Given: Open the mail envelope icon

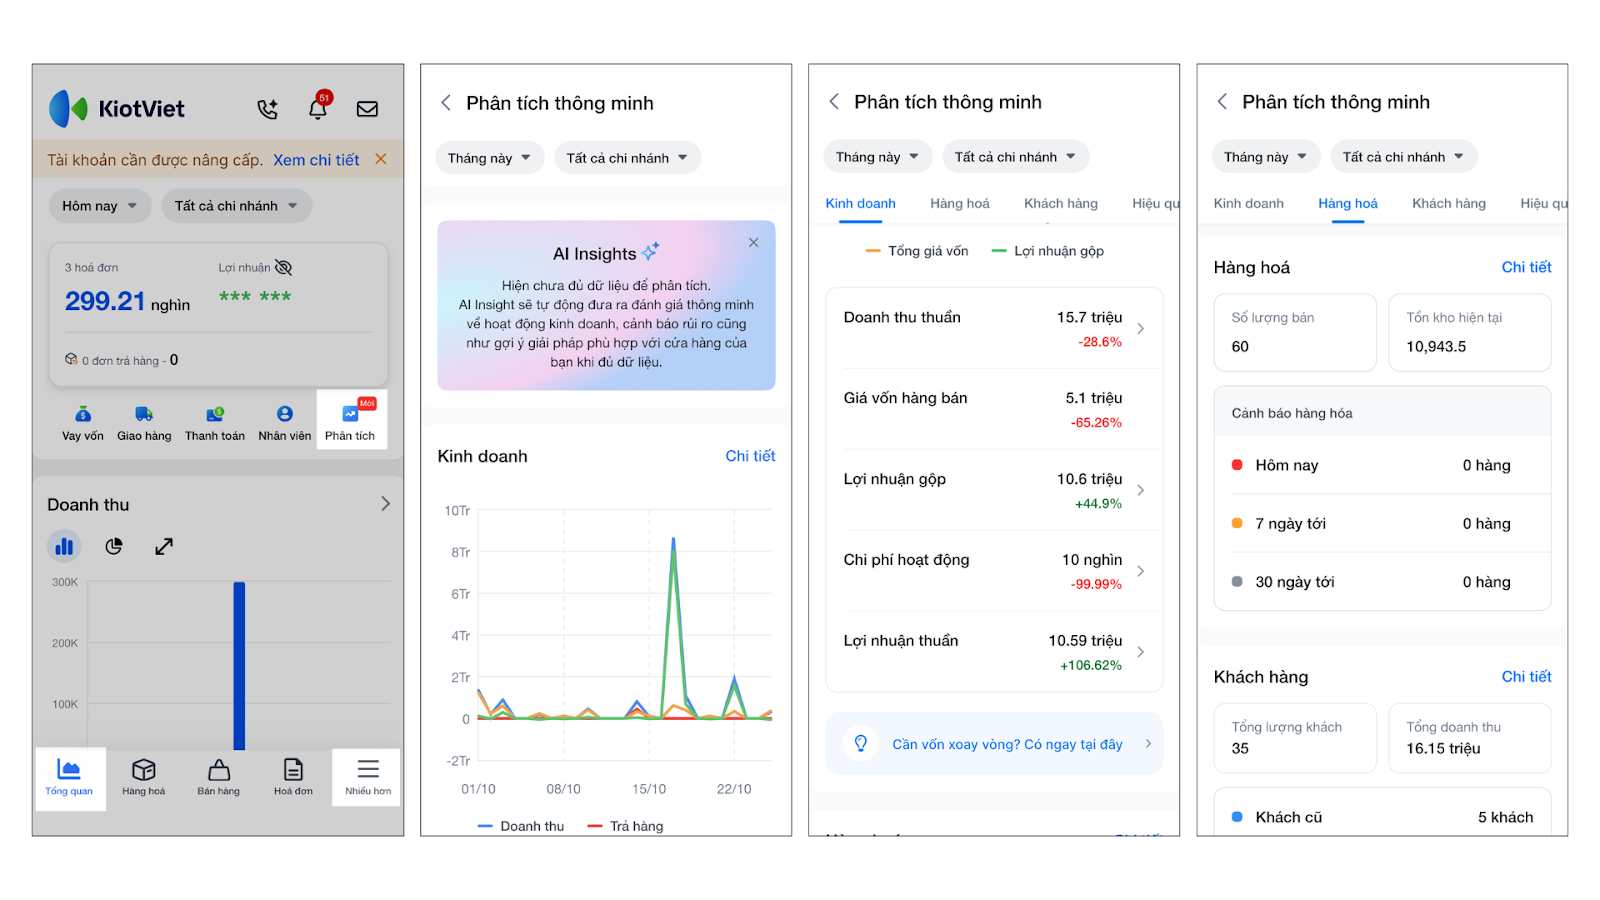Looking at the screenshot, I should tap(367, 109).
